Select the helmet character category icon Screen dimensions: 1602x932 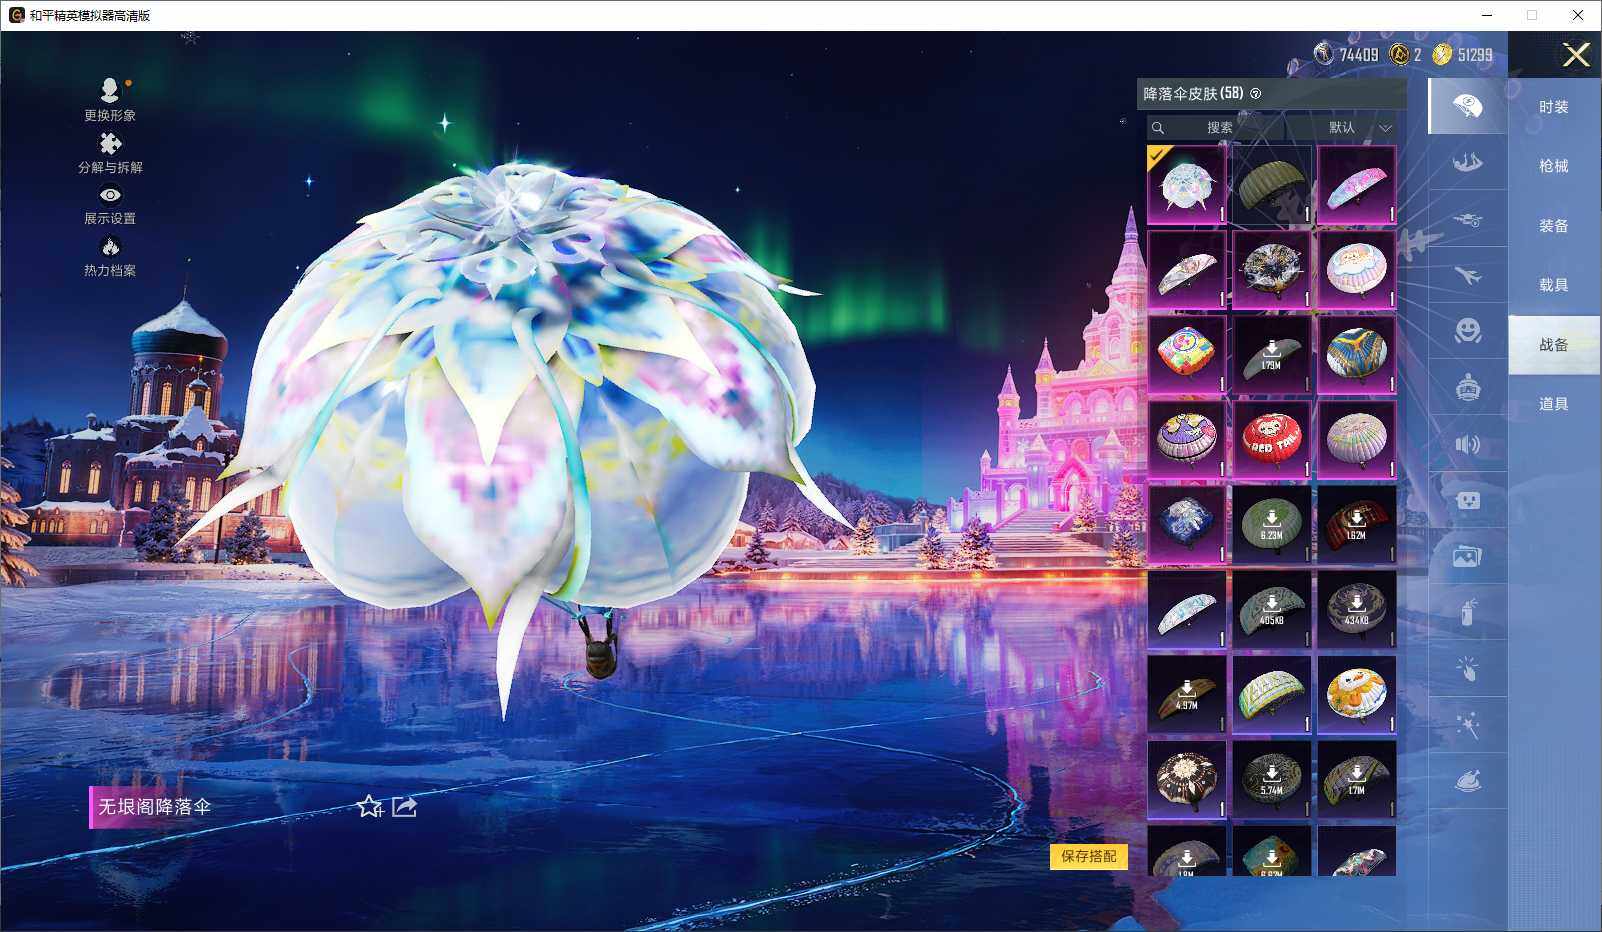point(1467,387)
